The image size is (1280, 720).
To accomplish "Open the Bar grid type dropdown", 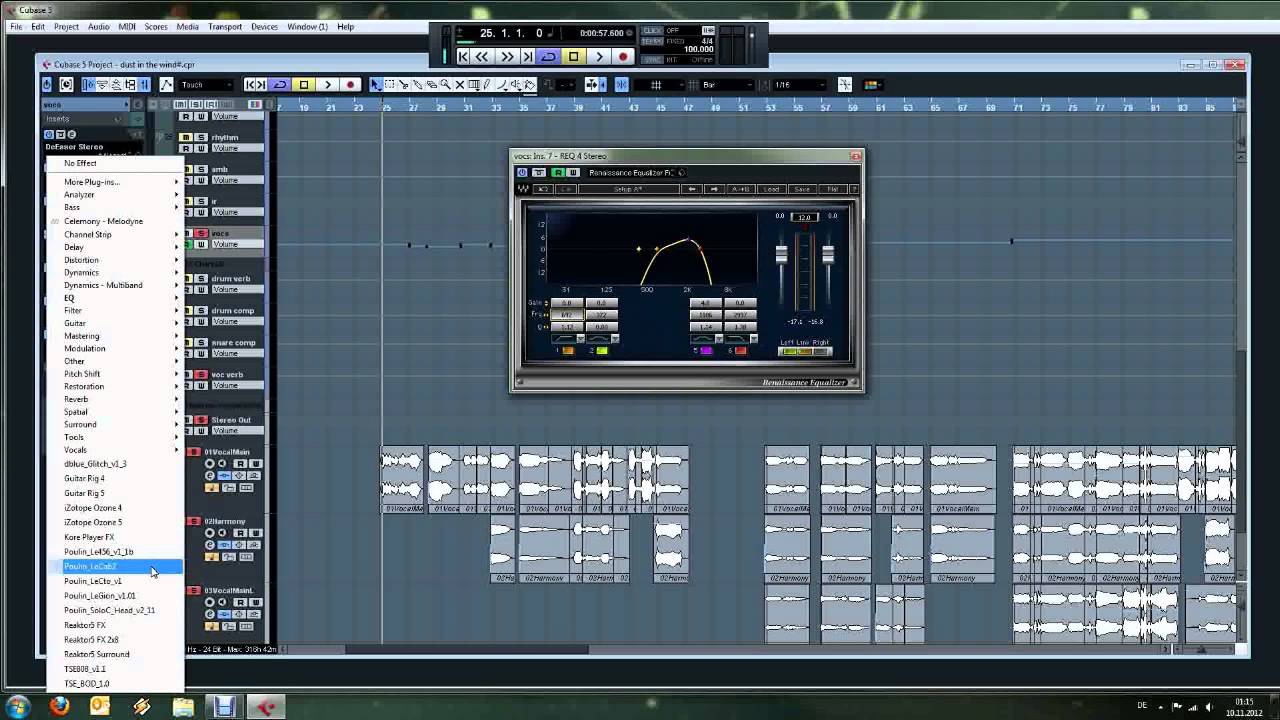I will pos(726,85).
